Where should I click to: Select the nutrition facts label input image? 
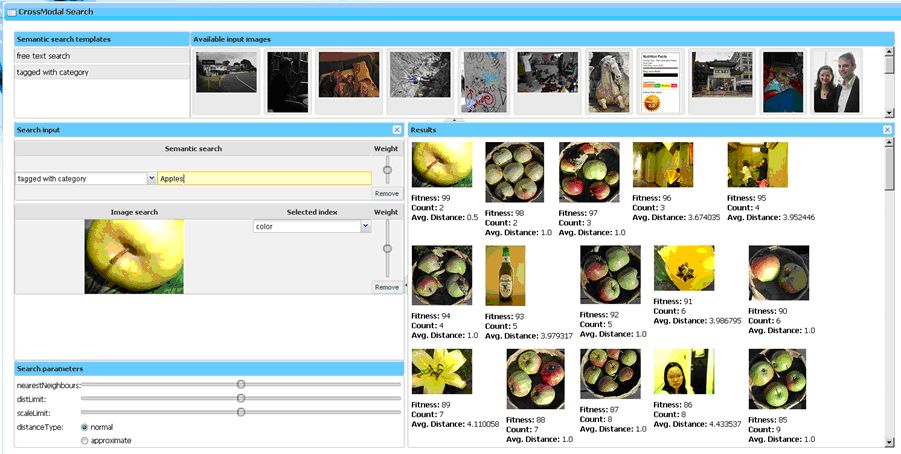coord(660,82)
